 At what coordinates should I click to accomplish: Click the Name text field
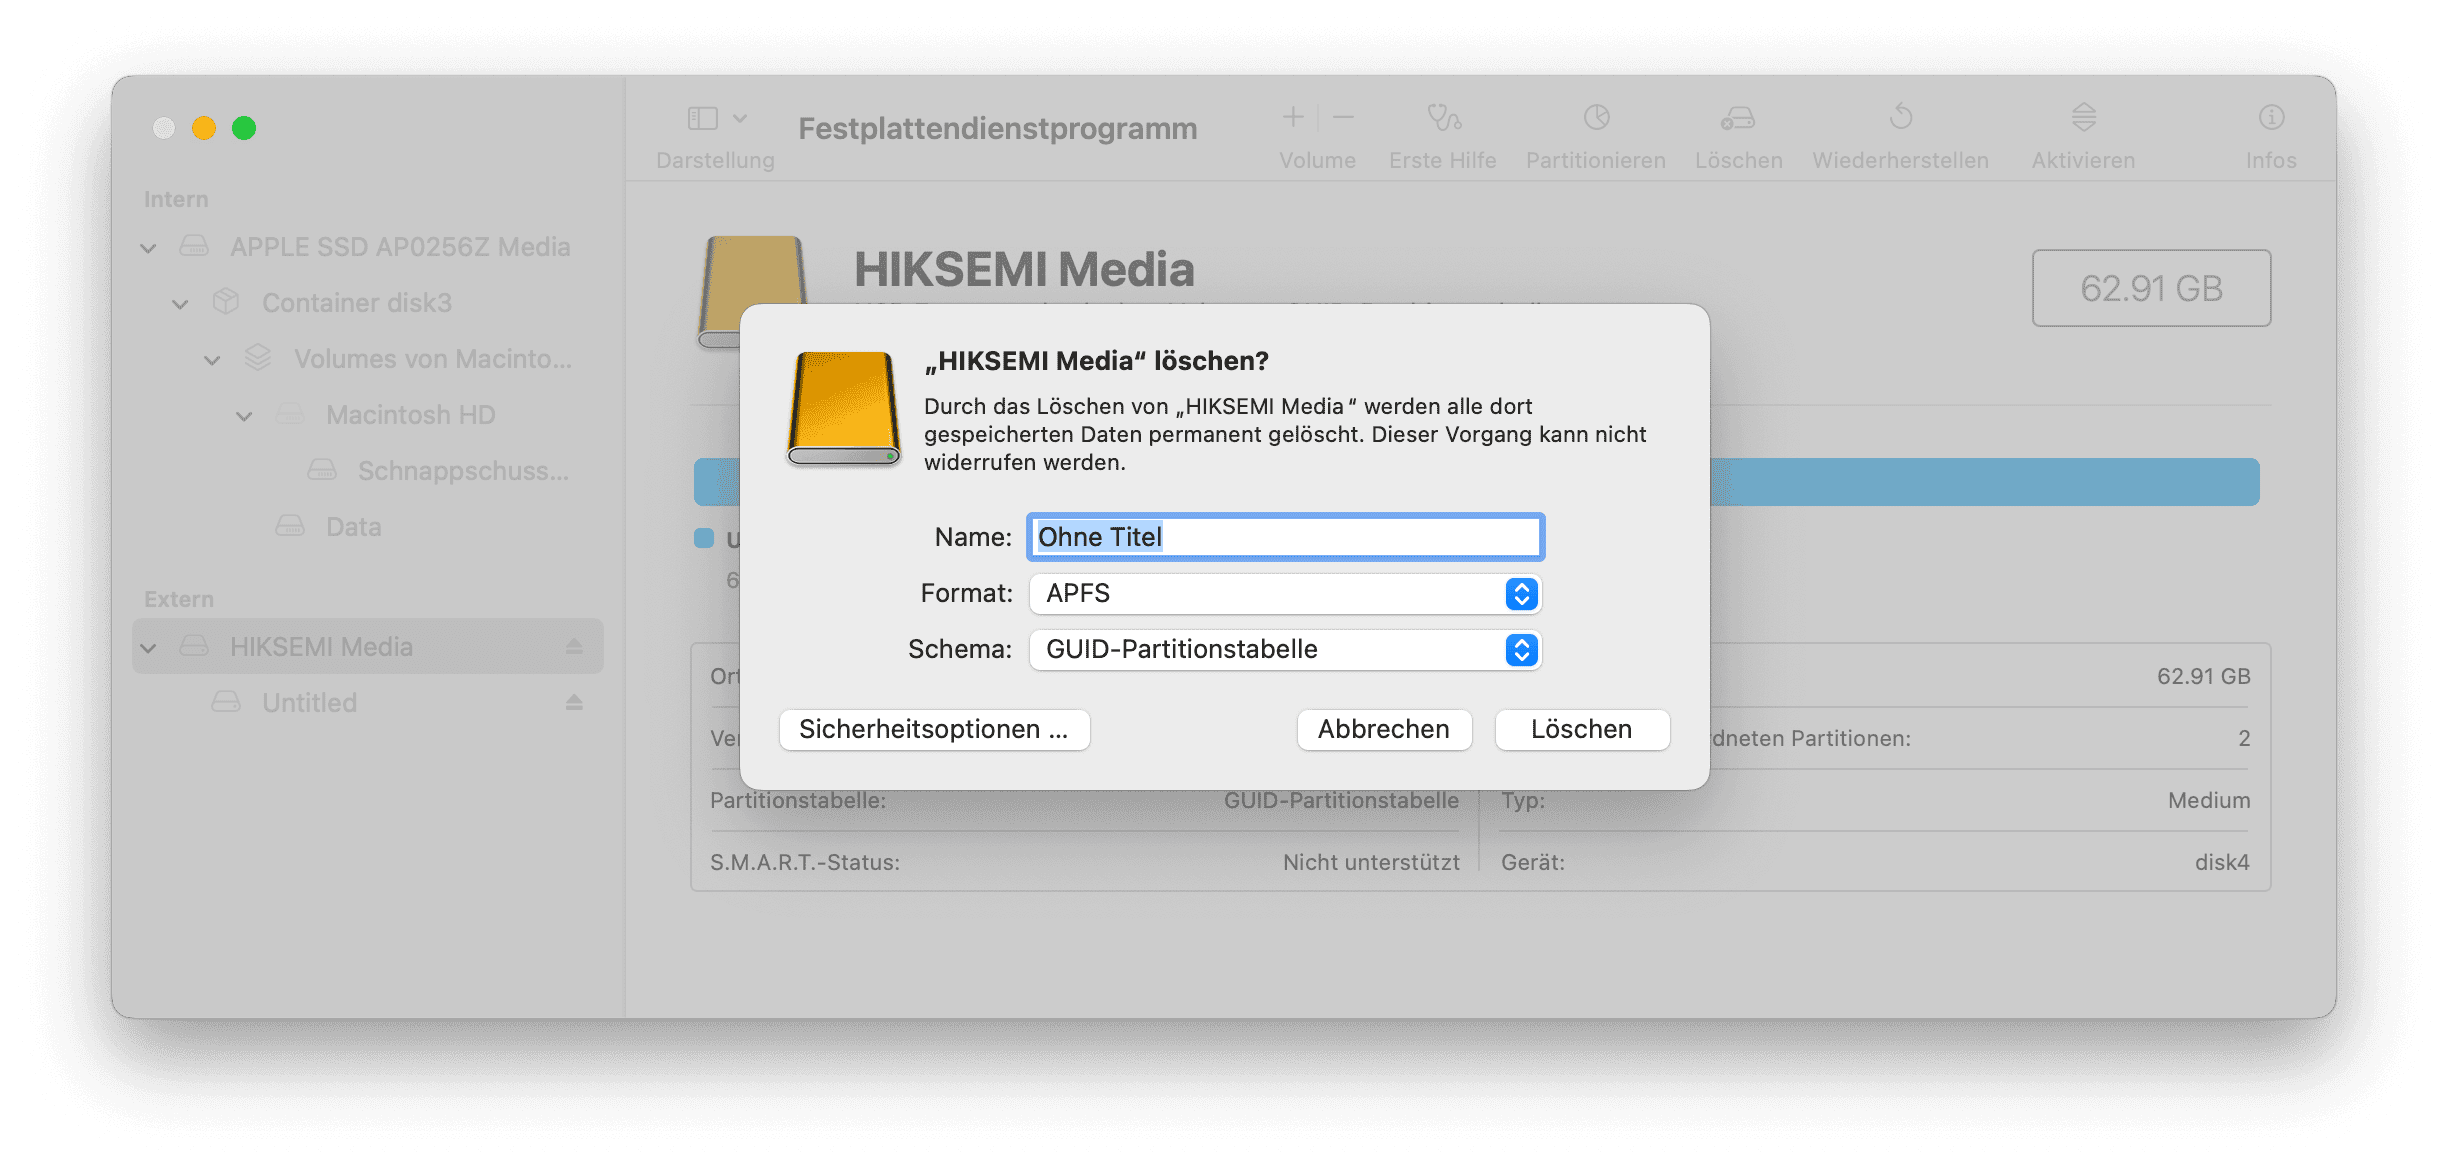click(1285, 537)
